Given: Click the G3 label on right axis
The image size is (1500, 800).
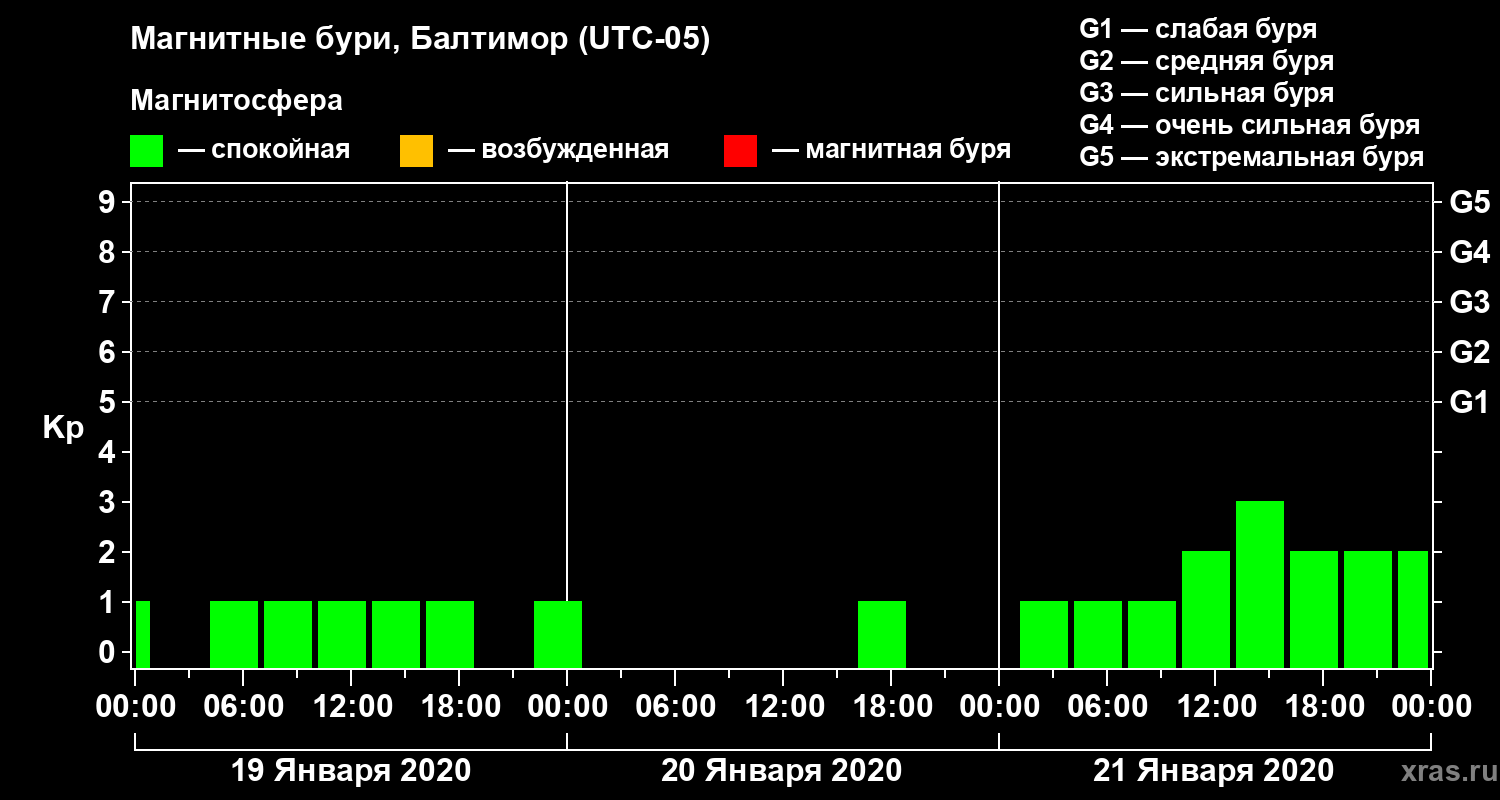Looking at the screenshot, I should 1469,302.
